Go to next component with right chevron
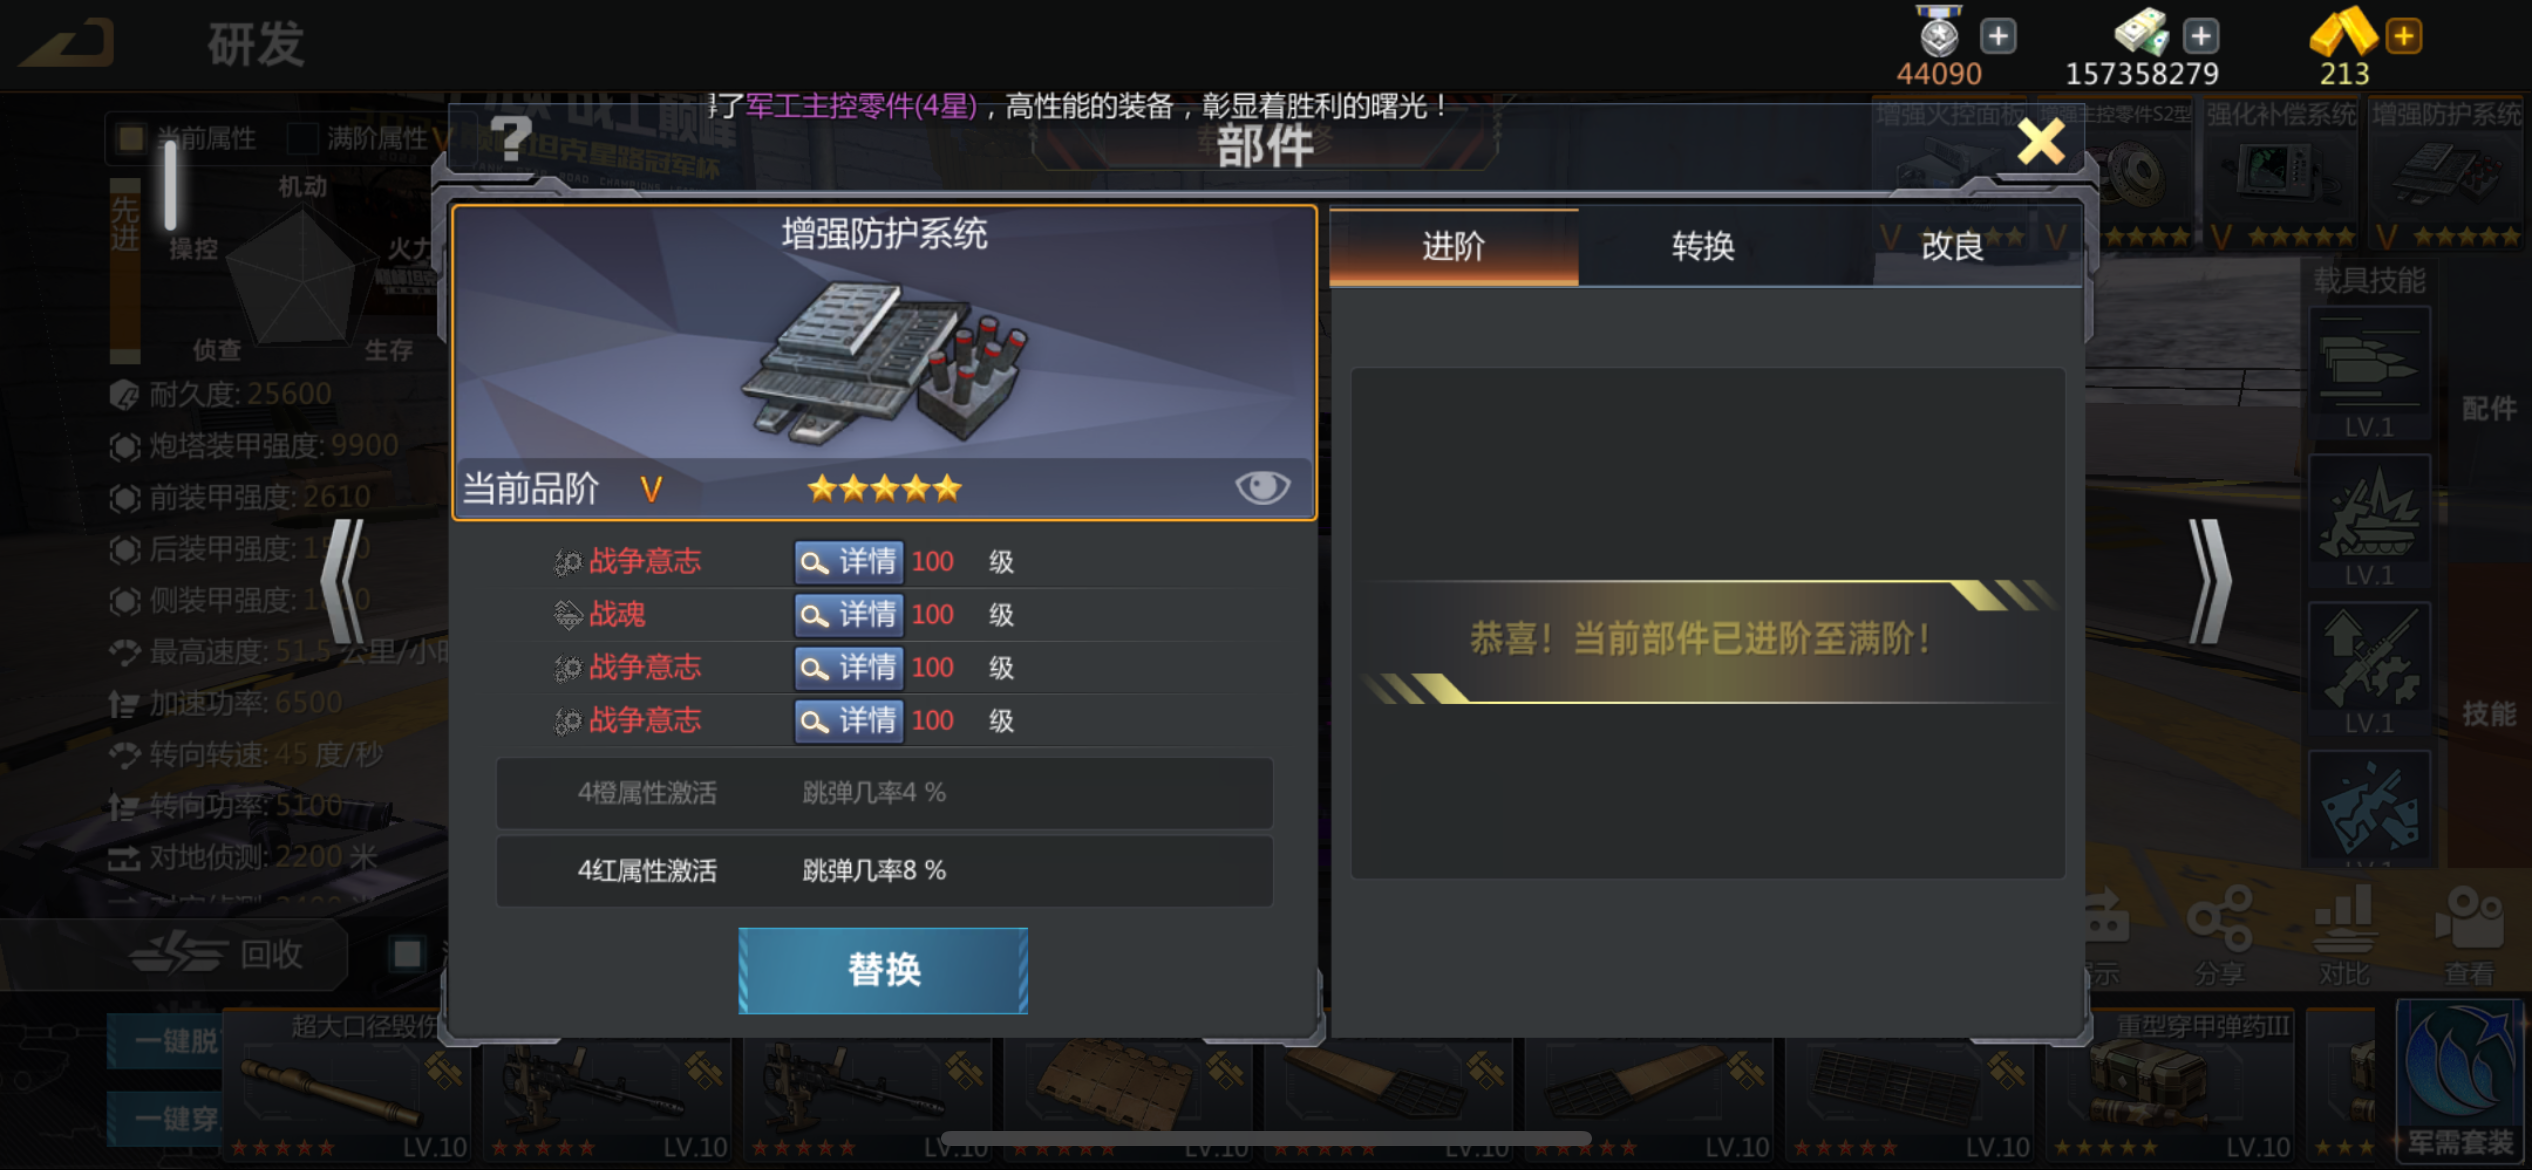Image resolution: width=2532 pixels, height=1170 pixels. click(2210, 581)
